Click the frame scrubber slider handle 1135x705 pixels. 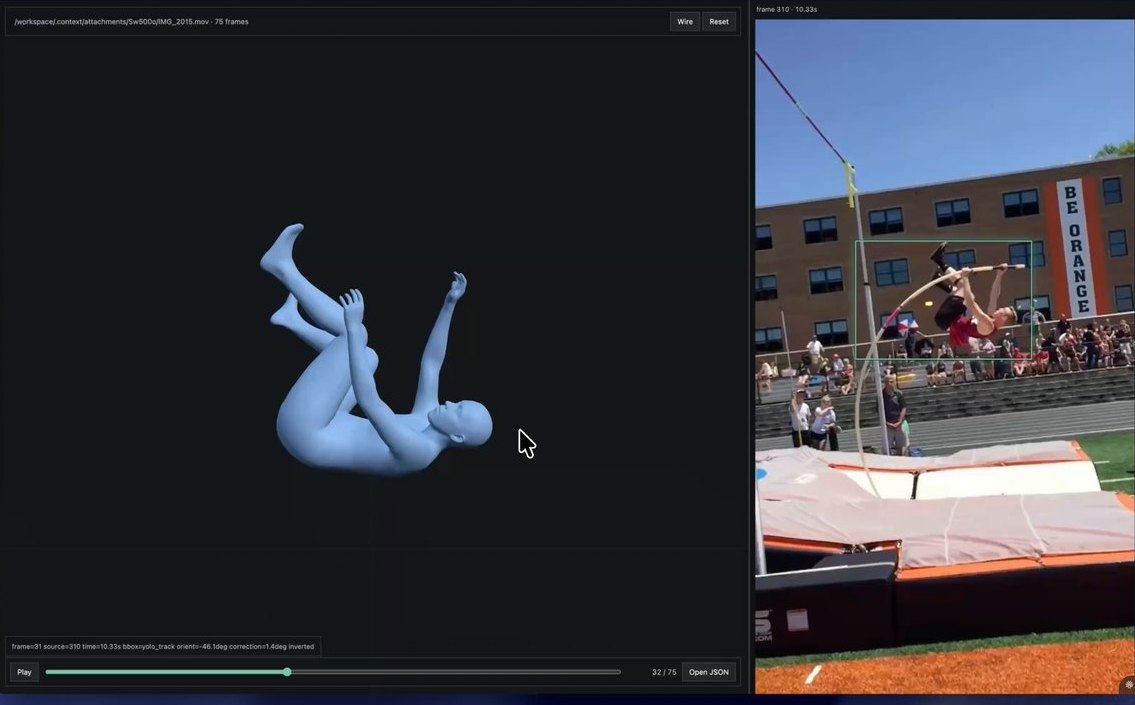pyautogui.click(x=287, y=672)
